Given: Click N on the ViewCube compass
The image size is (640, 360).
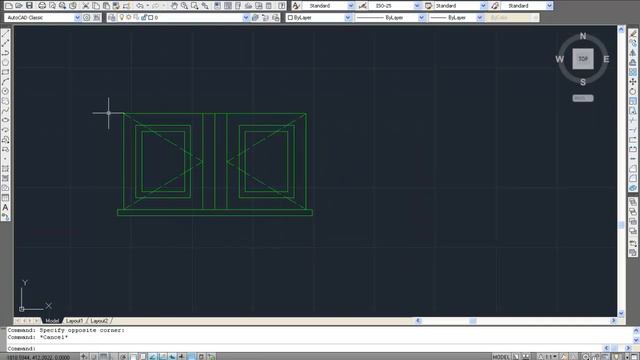Looking at the screenshot, I should [x=583, y=36].
